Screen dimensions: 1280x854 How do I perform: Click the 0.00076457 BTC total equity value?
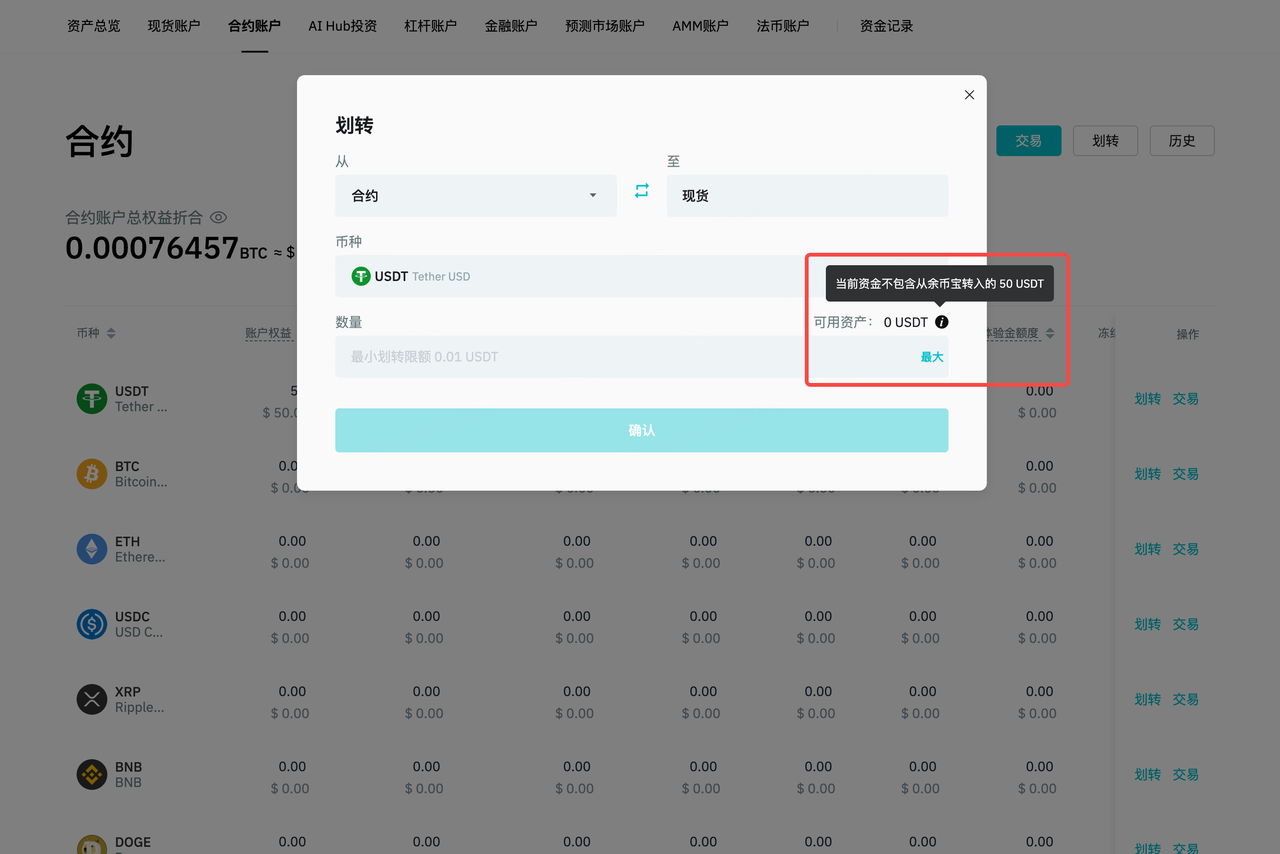166,247
